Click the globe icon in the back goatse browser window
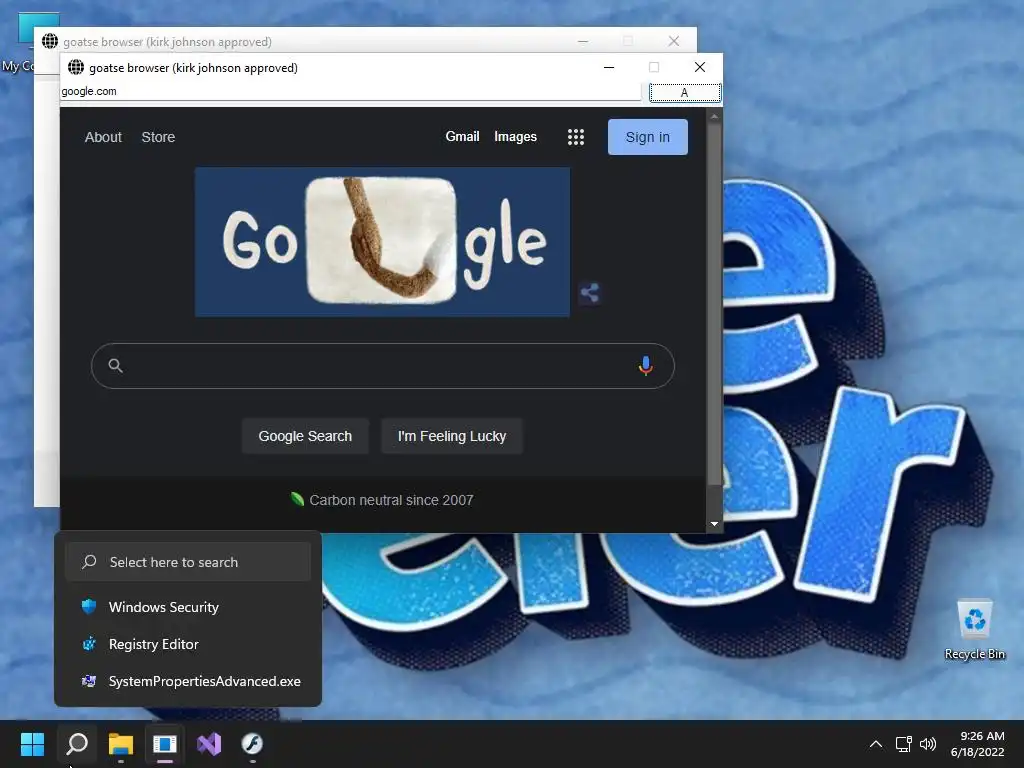The height and width of the screenshot is (768, 1024). click(50, 41)
